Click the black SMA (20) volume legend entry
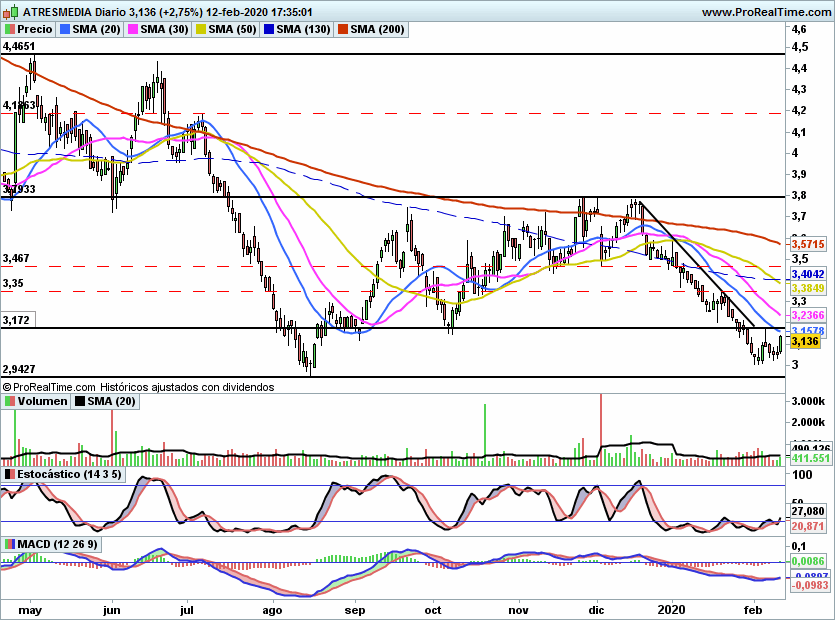 [x=105, y=401]
